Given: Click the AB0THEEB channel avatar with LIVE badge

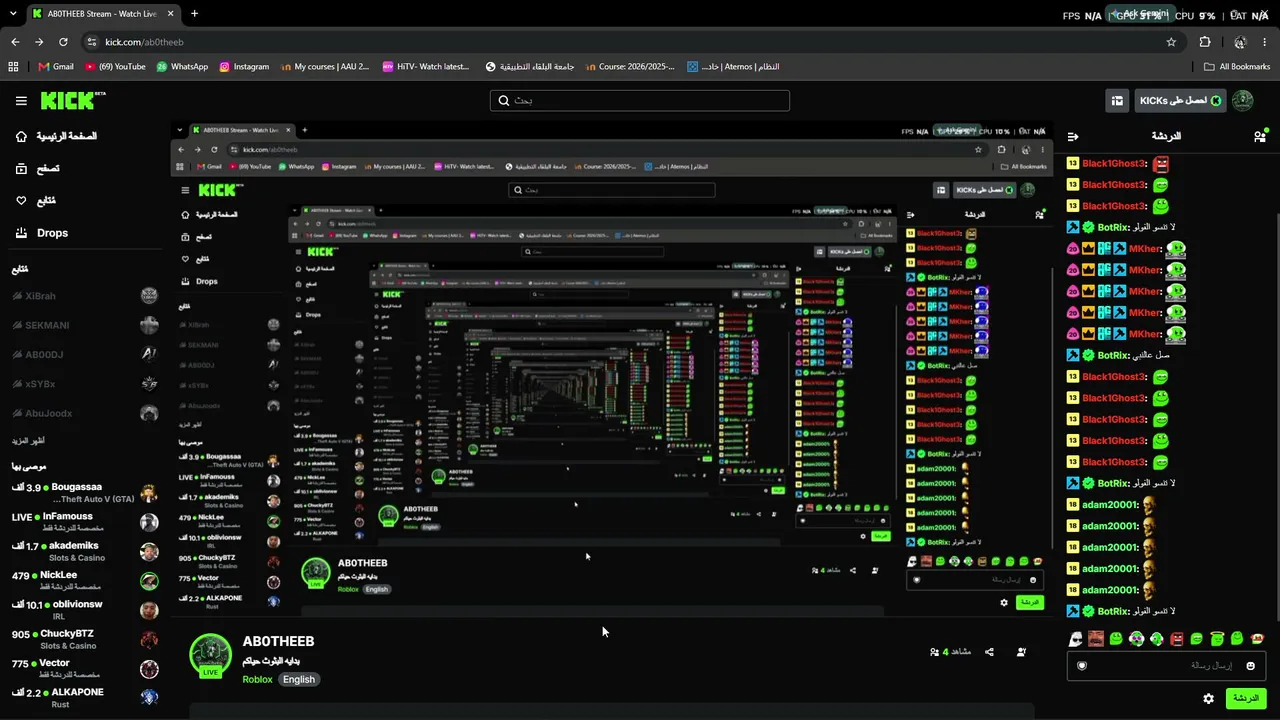Looking at the screenshot, I should 211,656.
